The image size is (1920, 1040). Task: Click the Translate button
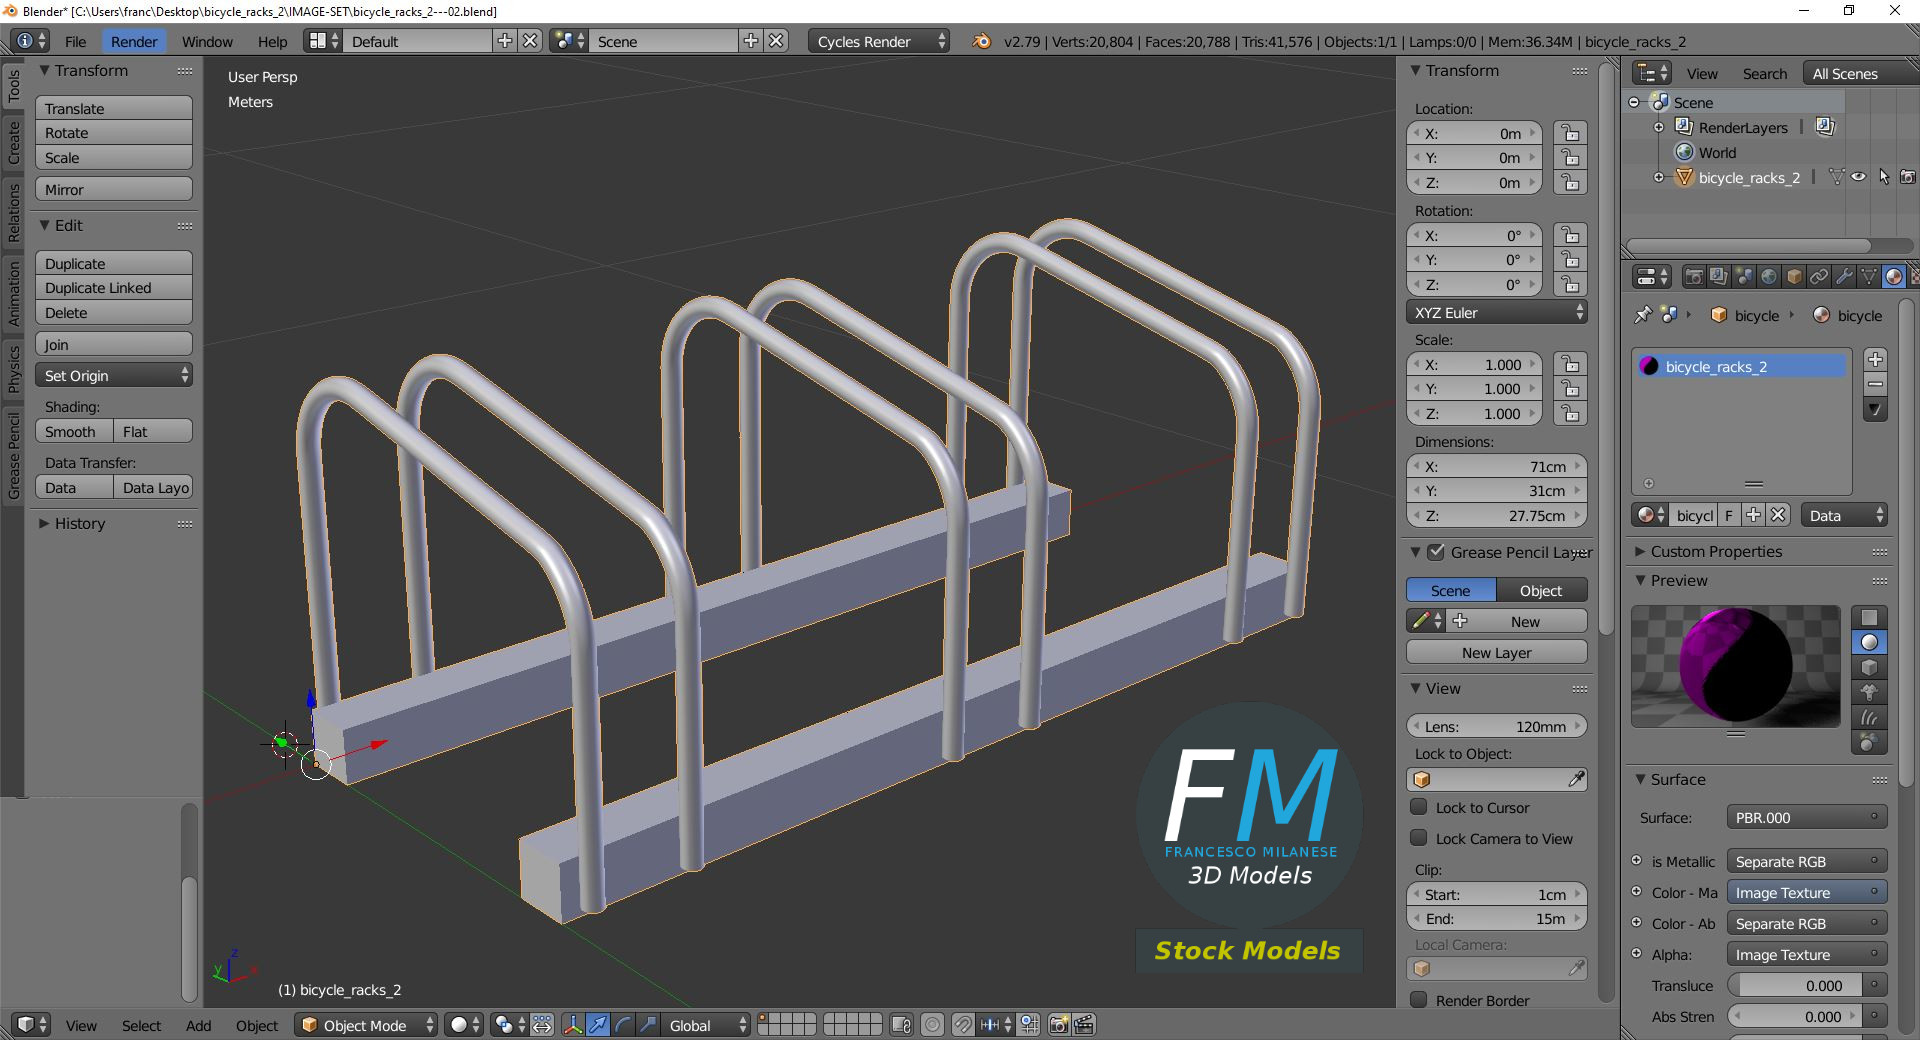114,108
